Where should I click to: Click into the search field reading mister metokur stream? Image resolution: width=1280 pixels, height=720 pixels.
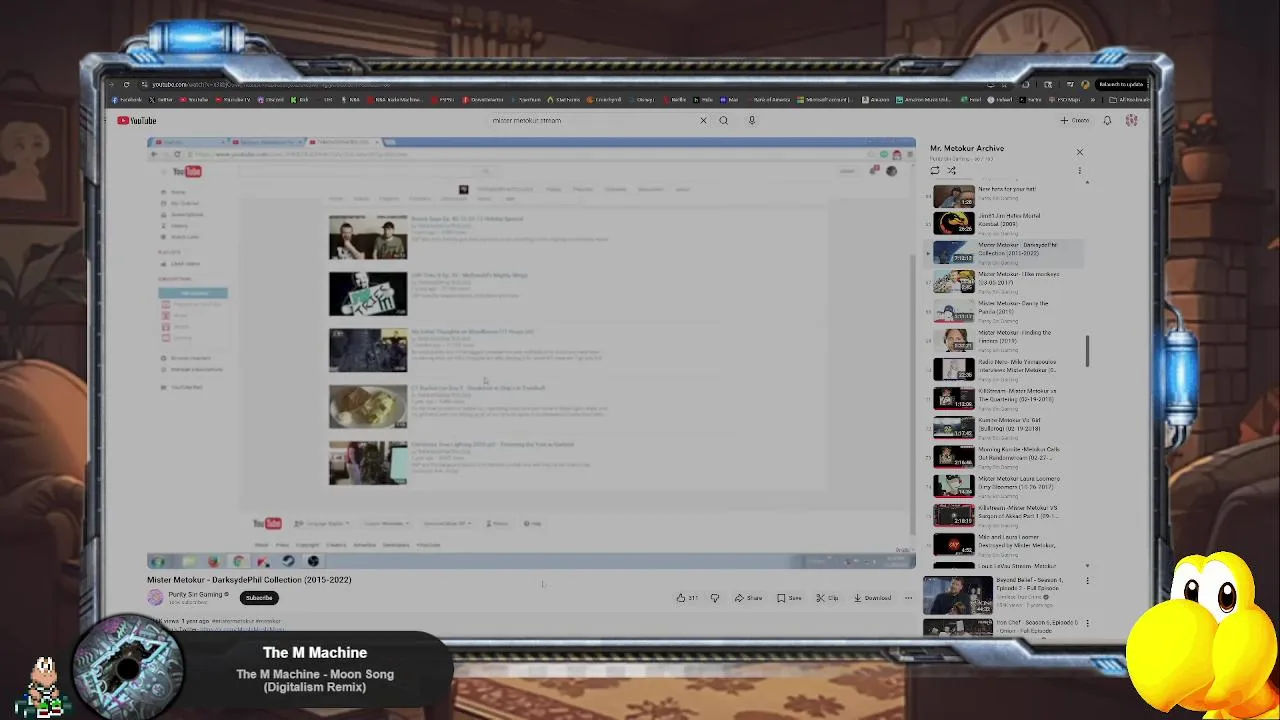click(x=590, y=120)
